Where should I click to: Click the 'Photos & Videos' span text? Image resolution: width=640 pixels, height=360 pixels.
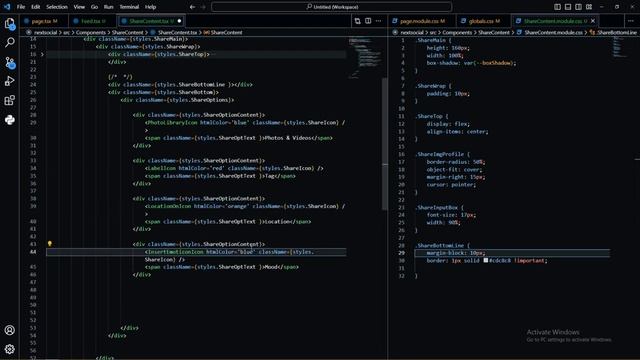click(x=288, y=138)
